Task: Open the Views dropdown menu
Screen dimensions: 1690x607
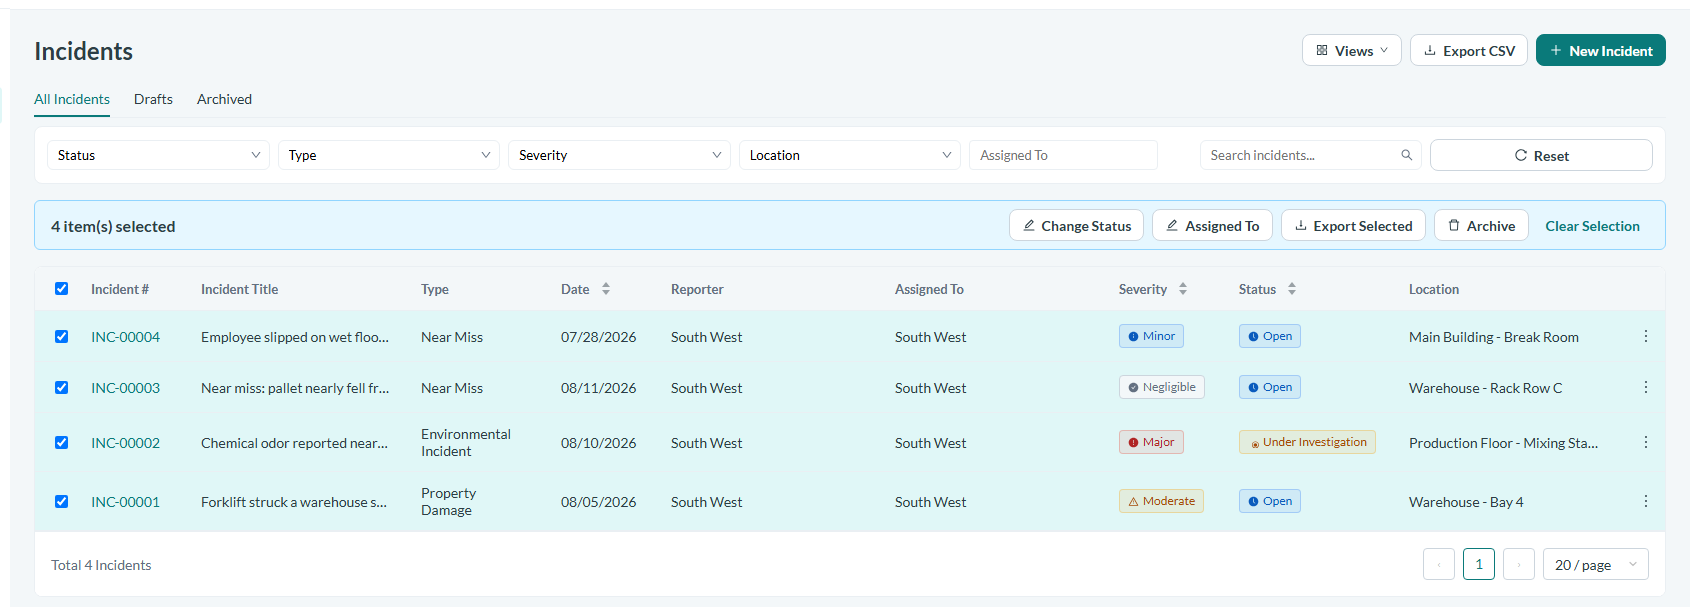Action: (1352, 51)
